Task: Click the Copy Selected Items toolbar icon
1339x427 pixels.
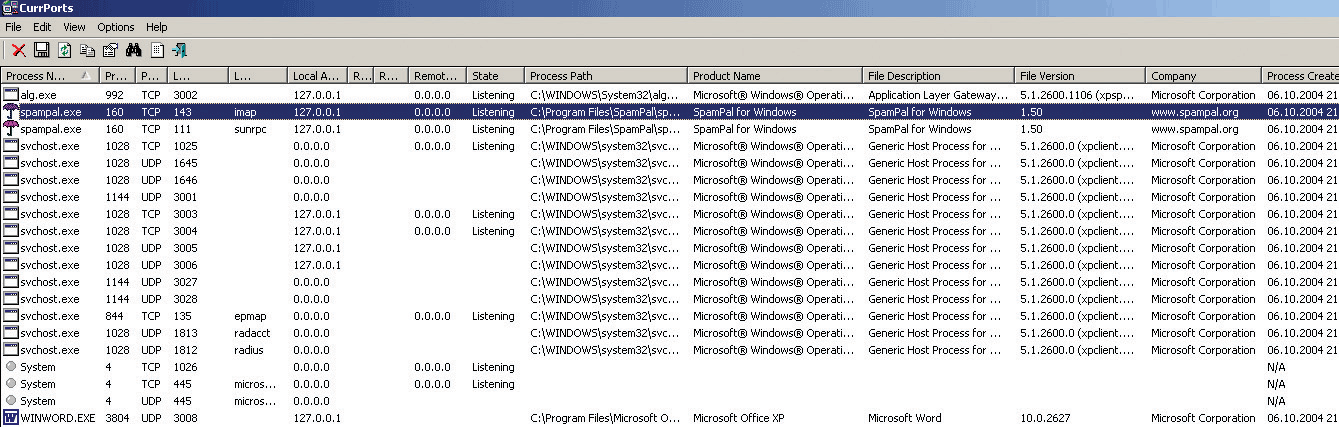Action: (88, 50)
